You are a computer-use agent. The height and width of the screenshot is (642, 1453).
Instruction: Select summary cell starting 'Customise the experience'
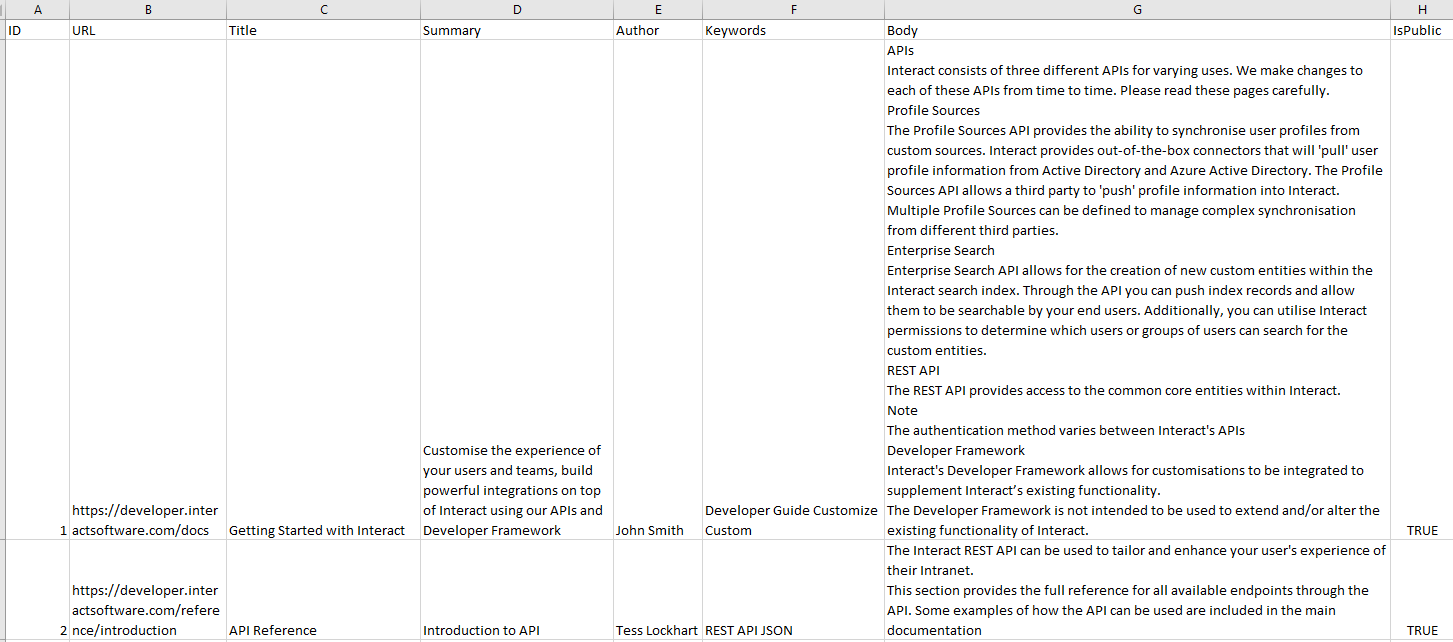pyautogui.click(x=517, y=290)
